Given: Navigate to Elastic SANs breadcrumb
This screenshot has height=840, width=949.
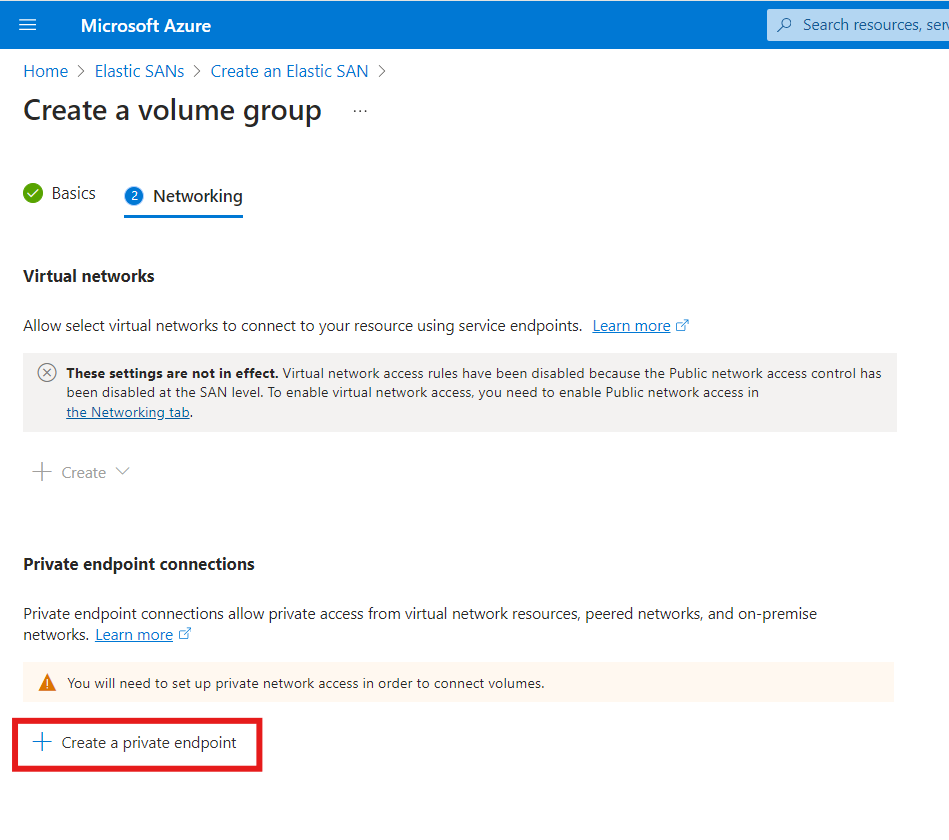Looking at the screenshot, I should 139,71.
